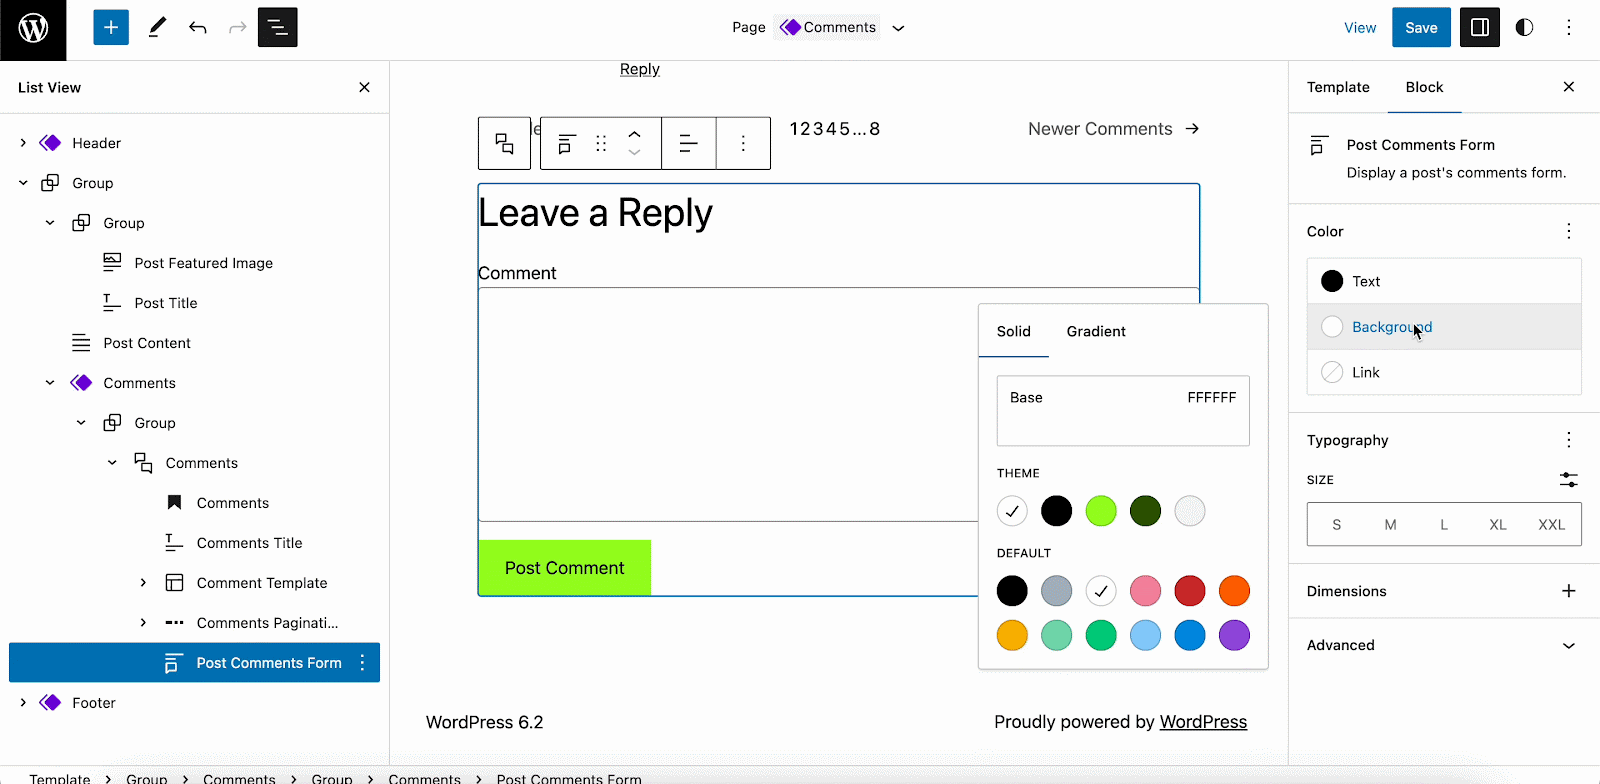Toggle the Styles half-circle icon
The width and height of the screenshot is (1600, 784).
(1524, 28)
